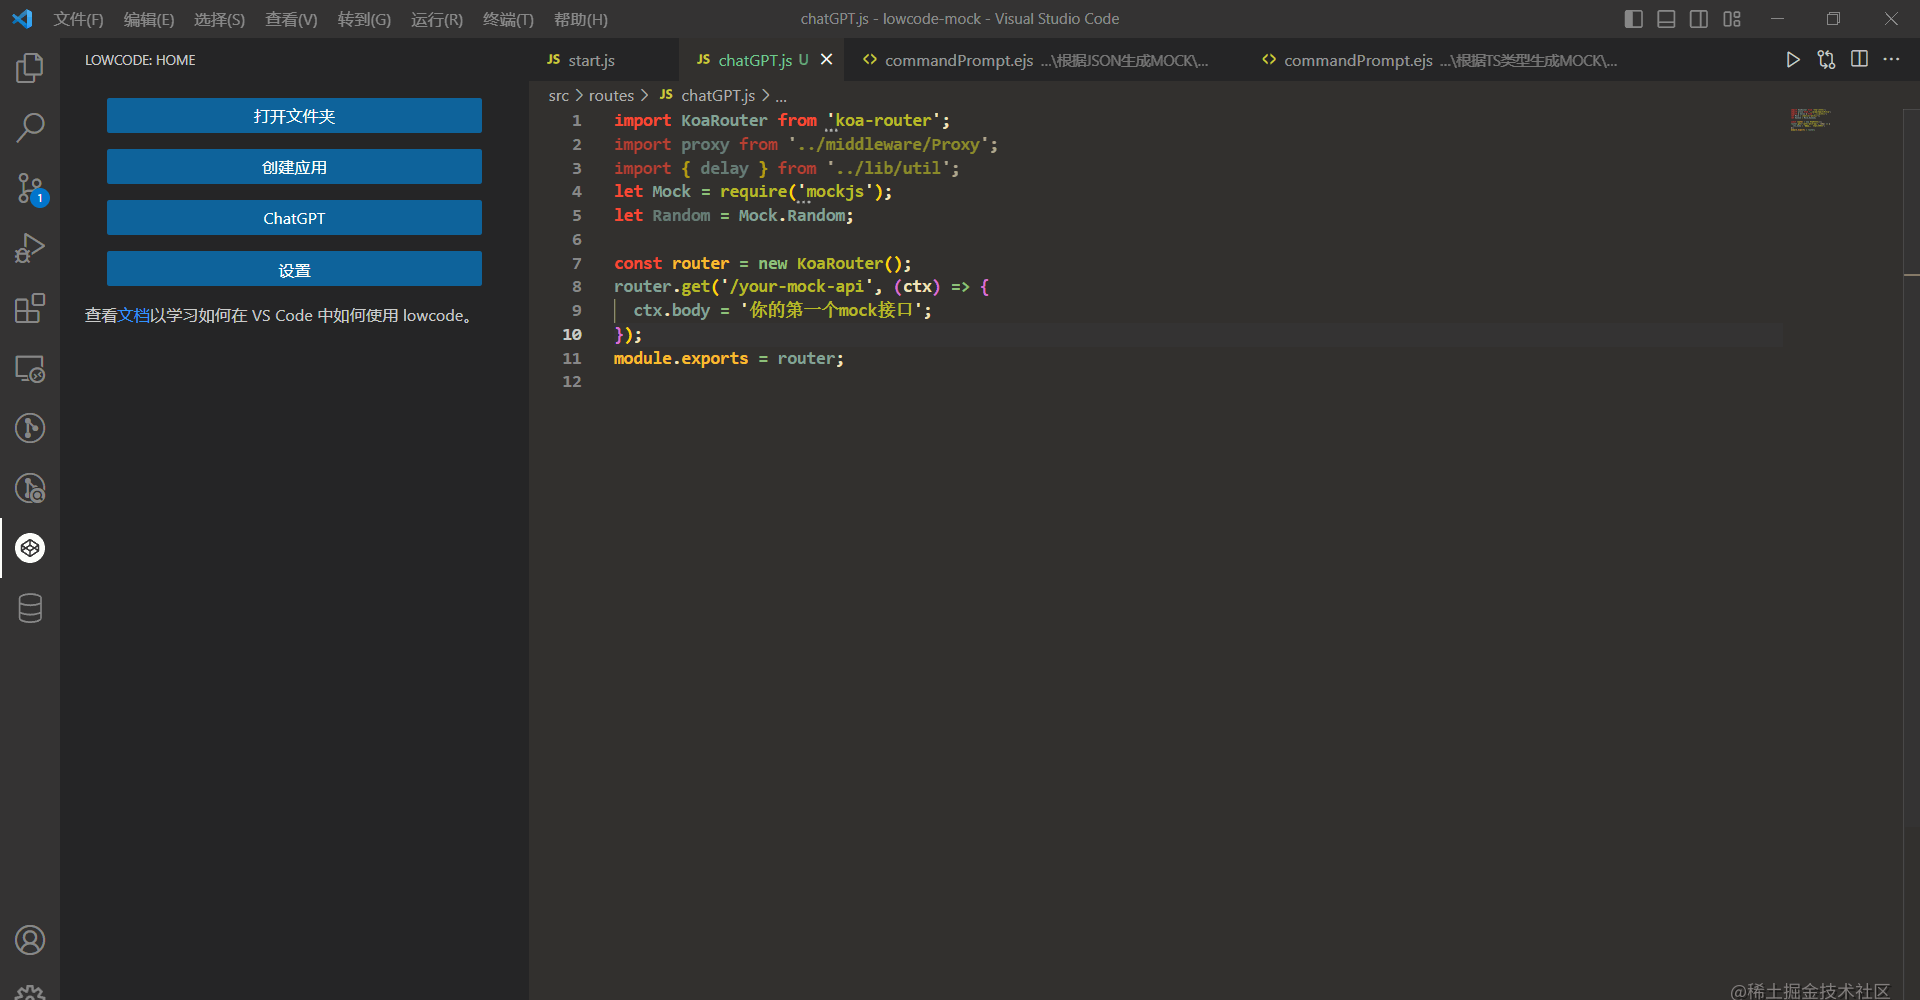
Task: Open the editor More Actions ellipsis
Action: coord(1891,60)
